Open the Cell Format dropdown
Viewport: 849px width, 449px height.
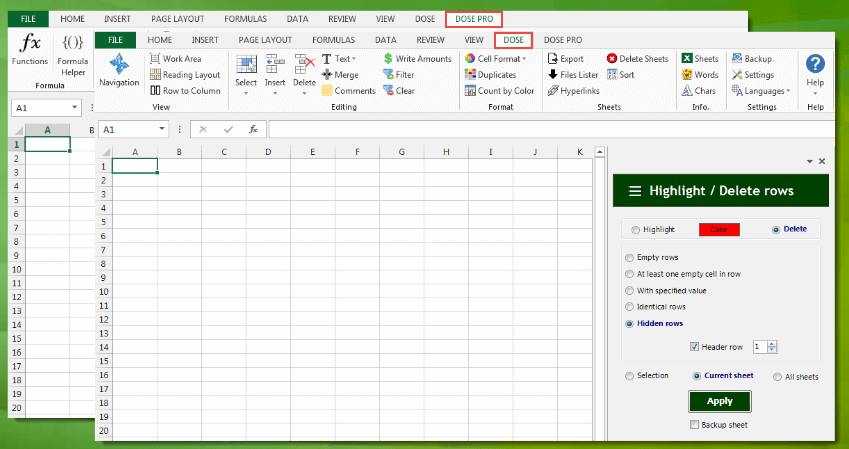point(495,58)
